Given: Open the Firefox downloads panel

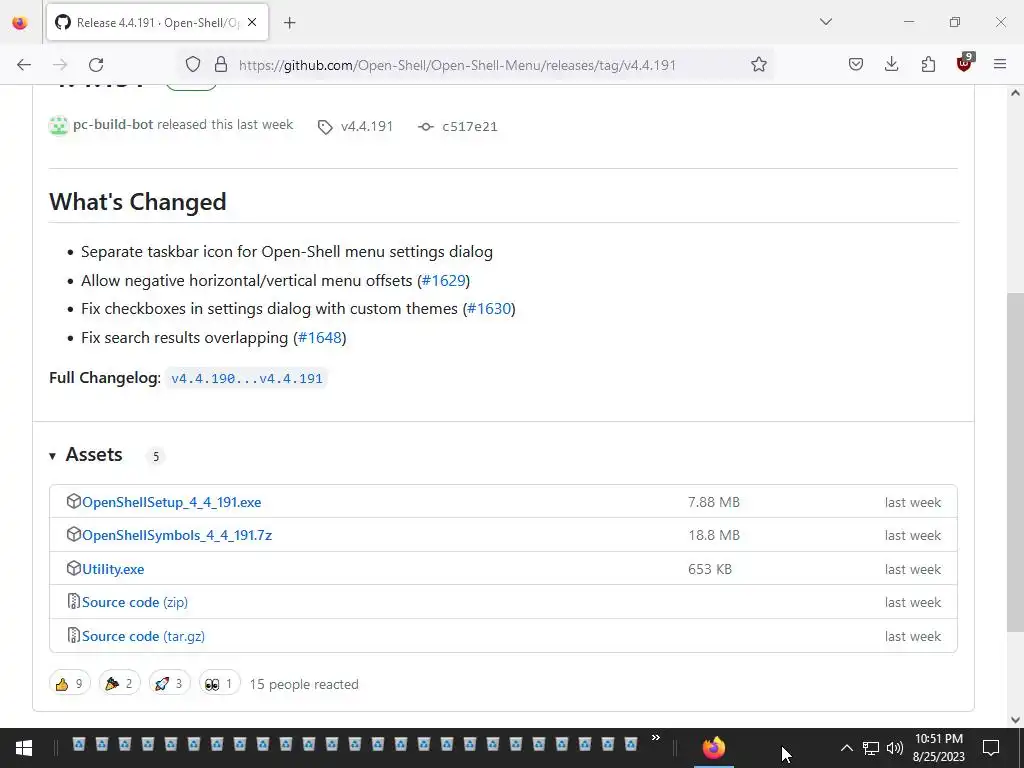Looking at the screenshot, I should [x=891, y=64].
